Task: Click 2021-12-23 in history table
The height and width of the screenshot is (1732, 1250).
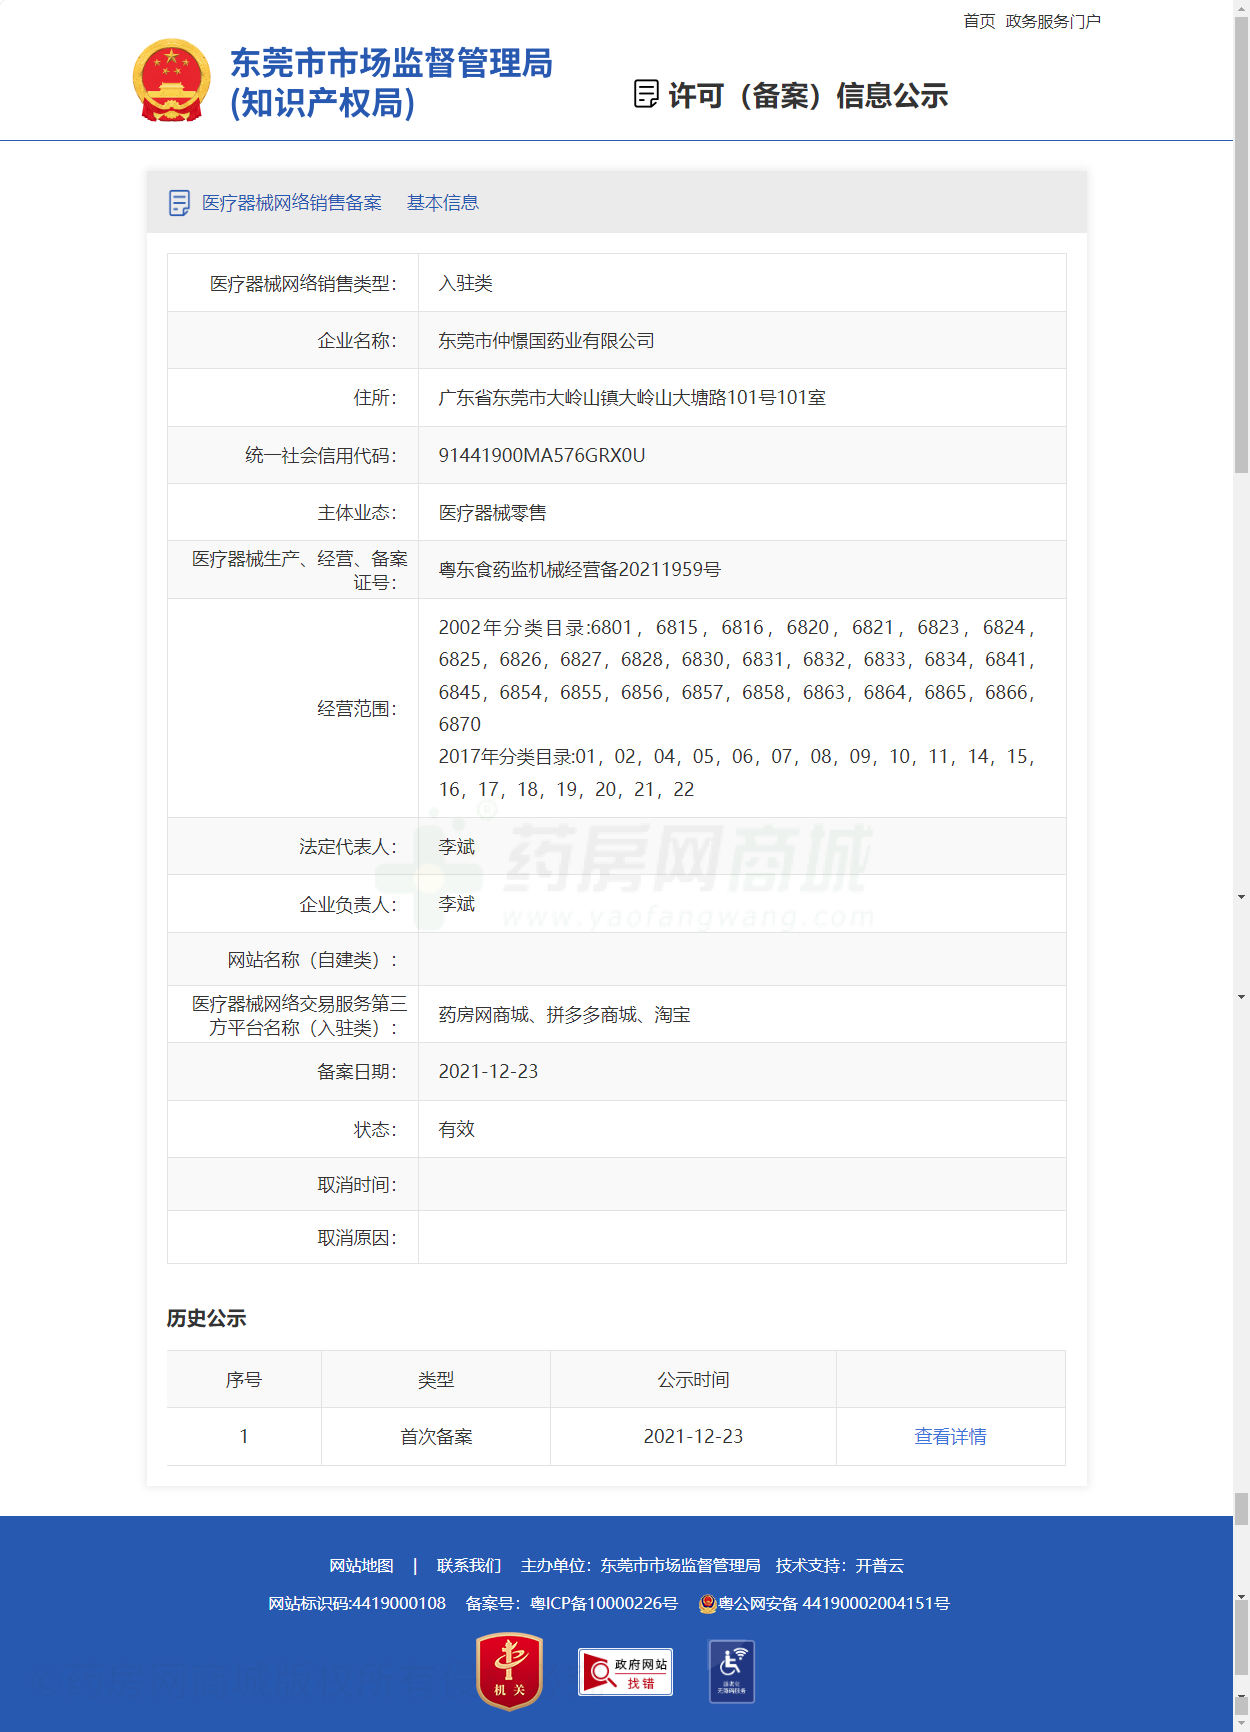Action: (x=693, y=1436)
